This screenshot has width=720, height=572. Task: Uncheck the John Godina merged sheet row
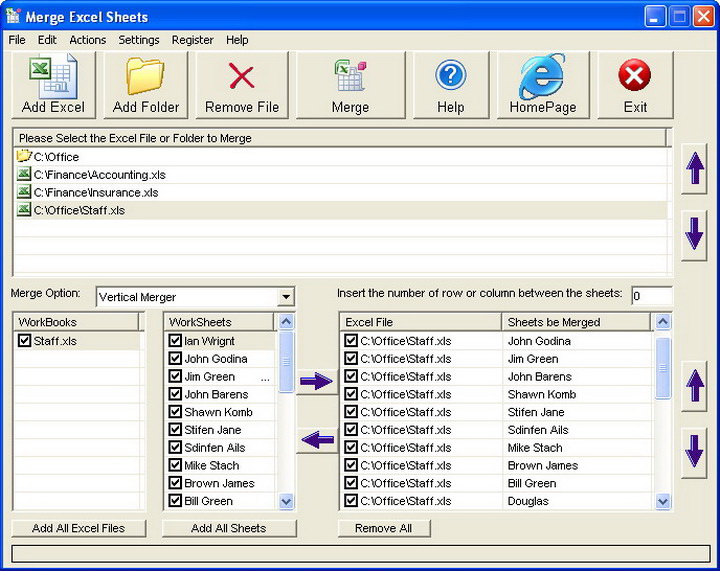tap(351, 341)
